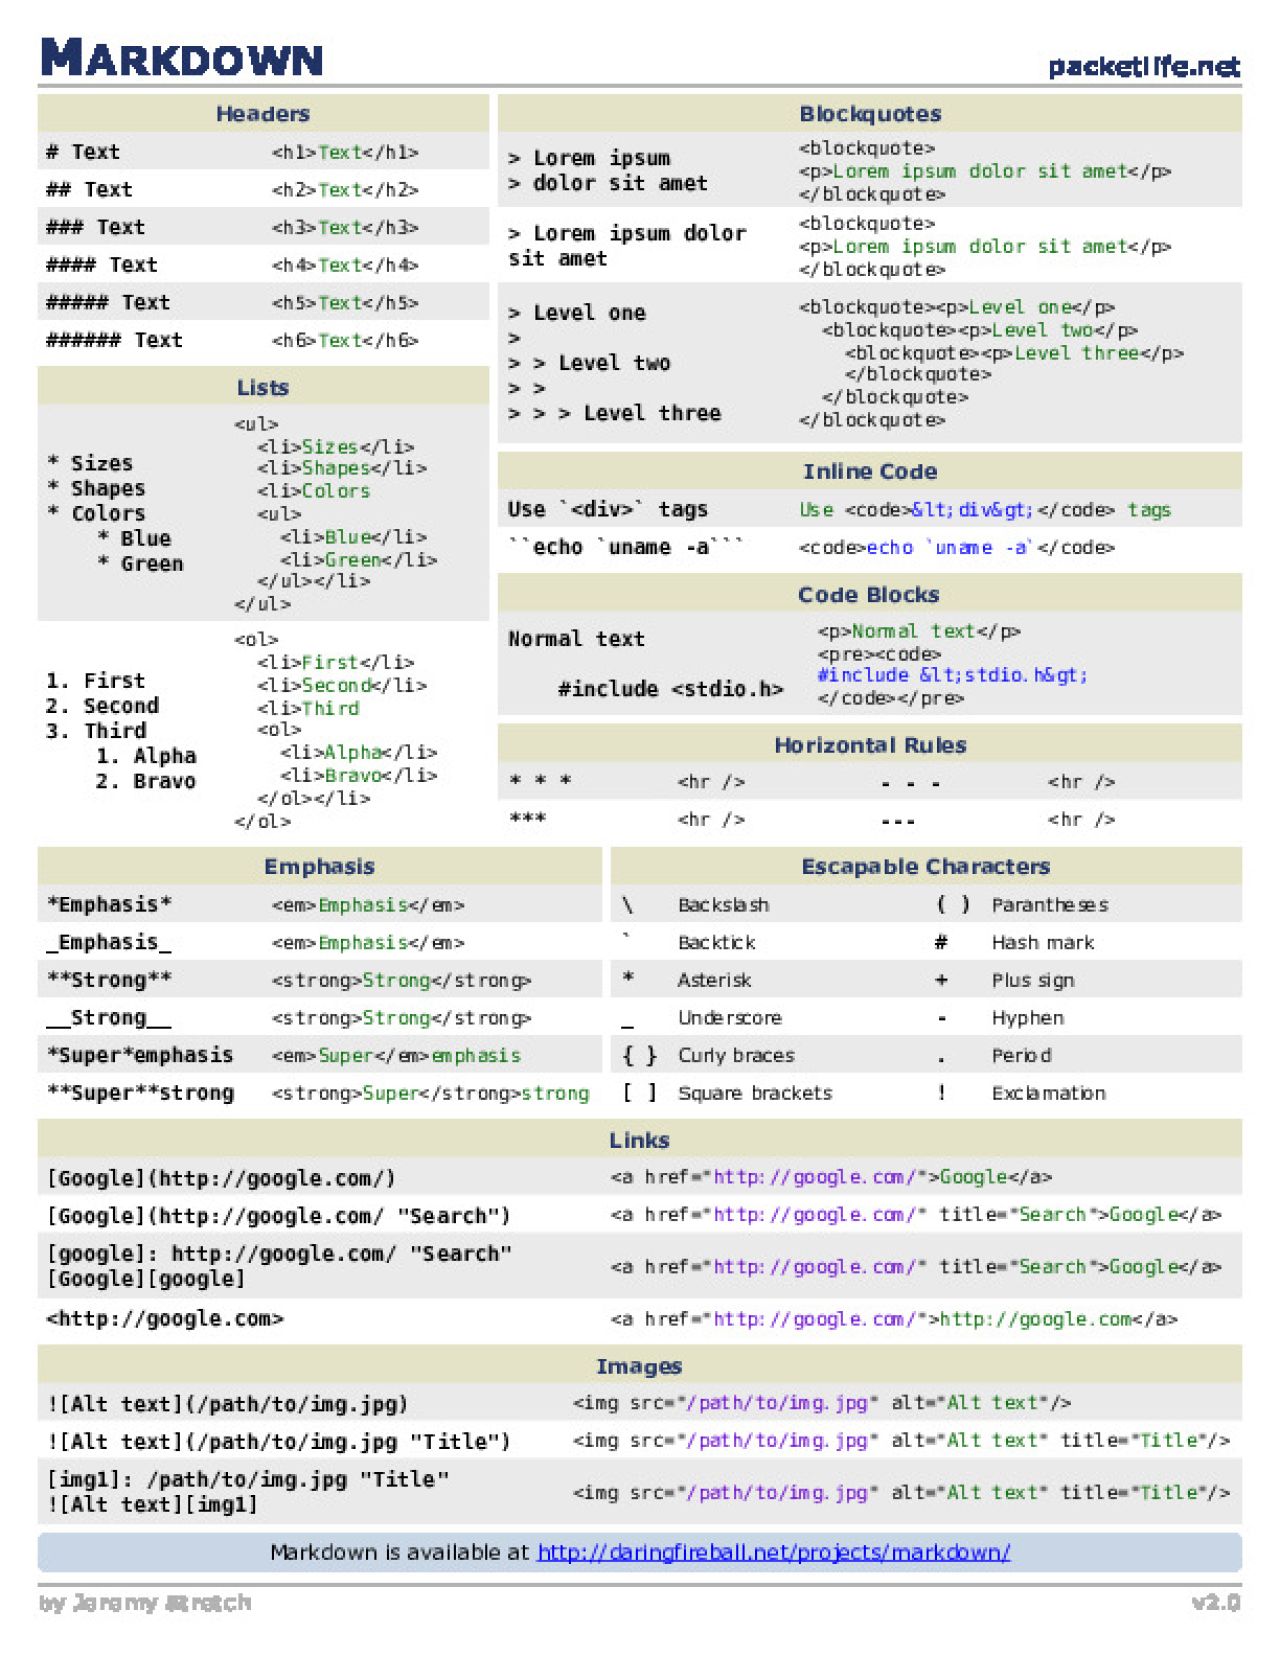Click the '*Super*emphasis' example
The width and height of the screenshot is (1280, 1656).
[140, 1055]
